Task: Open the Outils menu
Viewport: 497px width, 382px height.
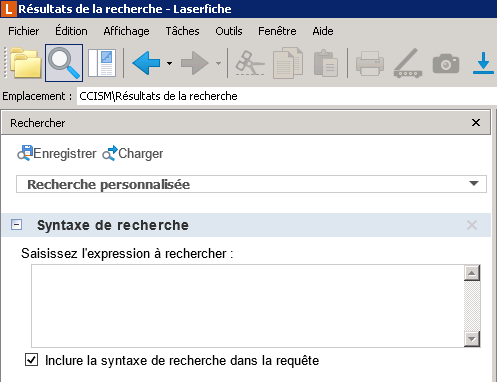Action: (x=229, y=31)
